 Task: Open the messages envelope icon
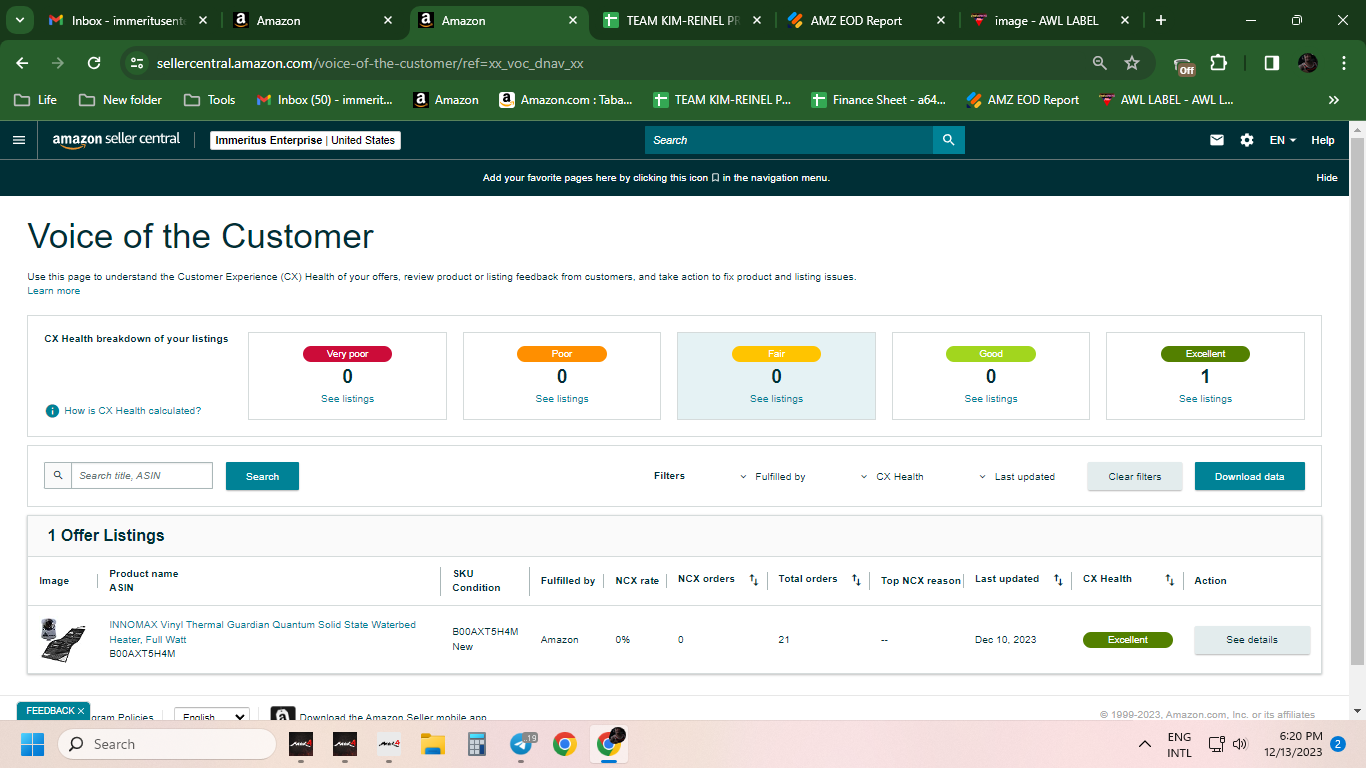click(x=1217, y=140)
